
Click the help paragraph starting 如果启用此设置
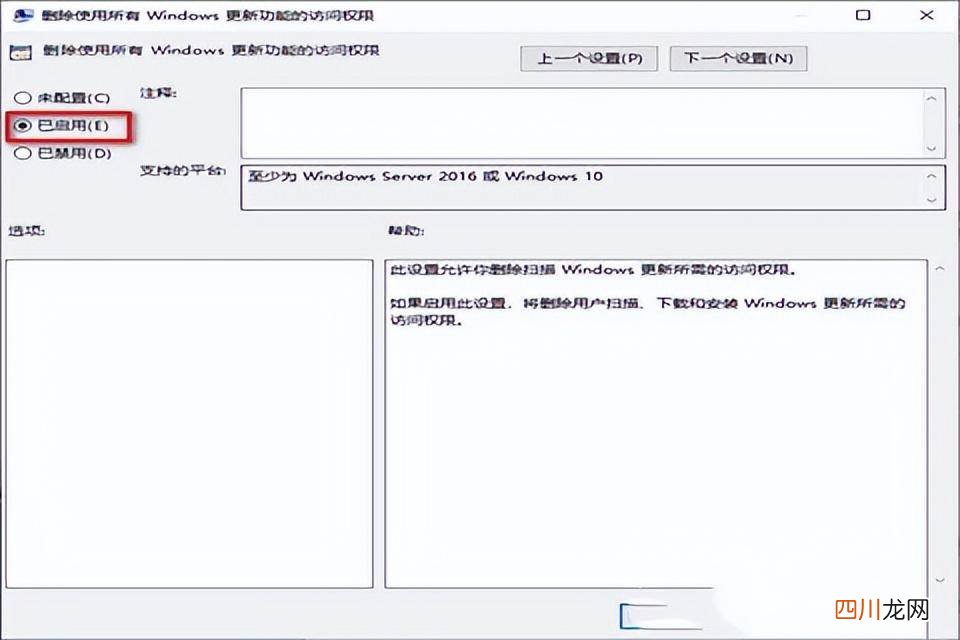click(648, 311)
